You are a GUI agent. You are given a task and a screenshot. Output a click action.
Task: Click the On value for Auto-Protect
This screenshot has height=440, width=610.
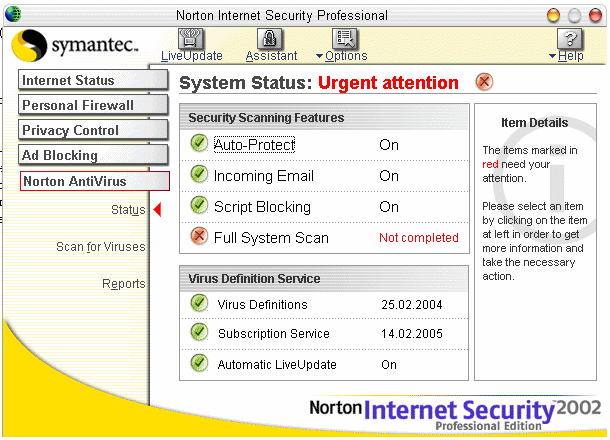(x=389, y=145)
